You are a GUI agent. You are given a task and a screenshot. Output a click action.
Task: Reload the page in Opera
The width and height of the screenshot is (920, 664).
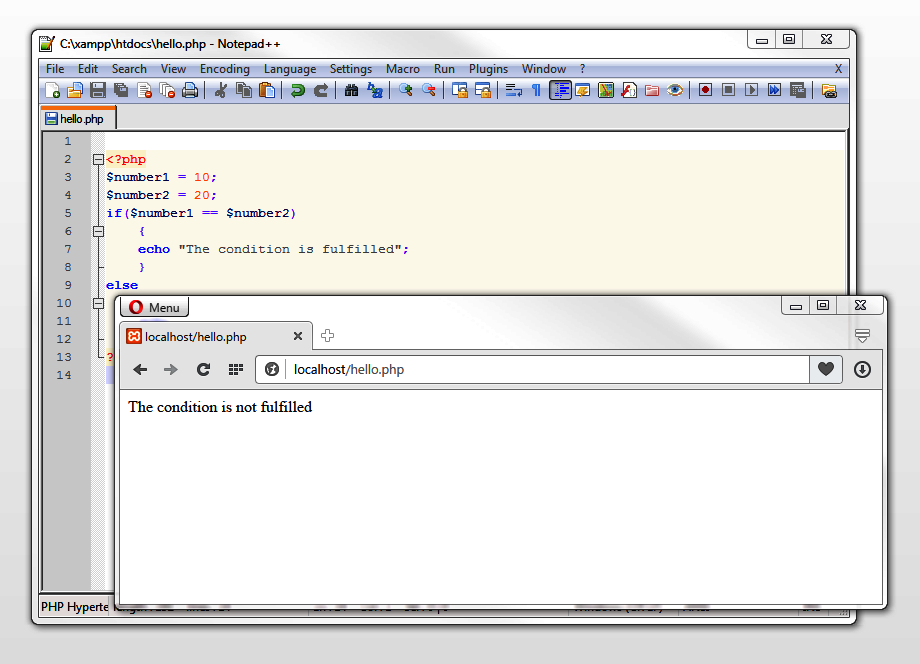click(x=203, y=369)
